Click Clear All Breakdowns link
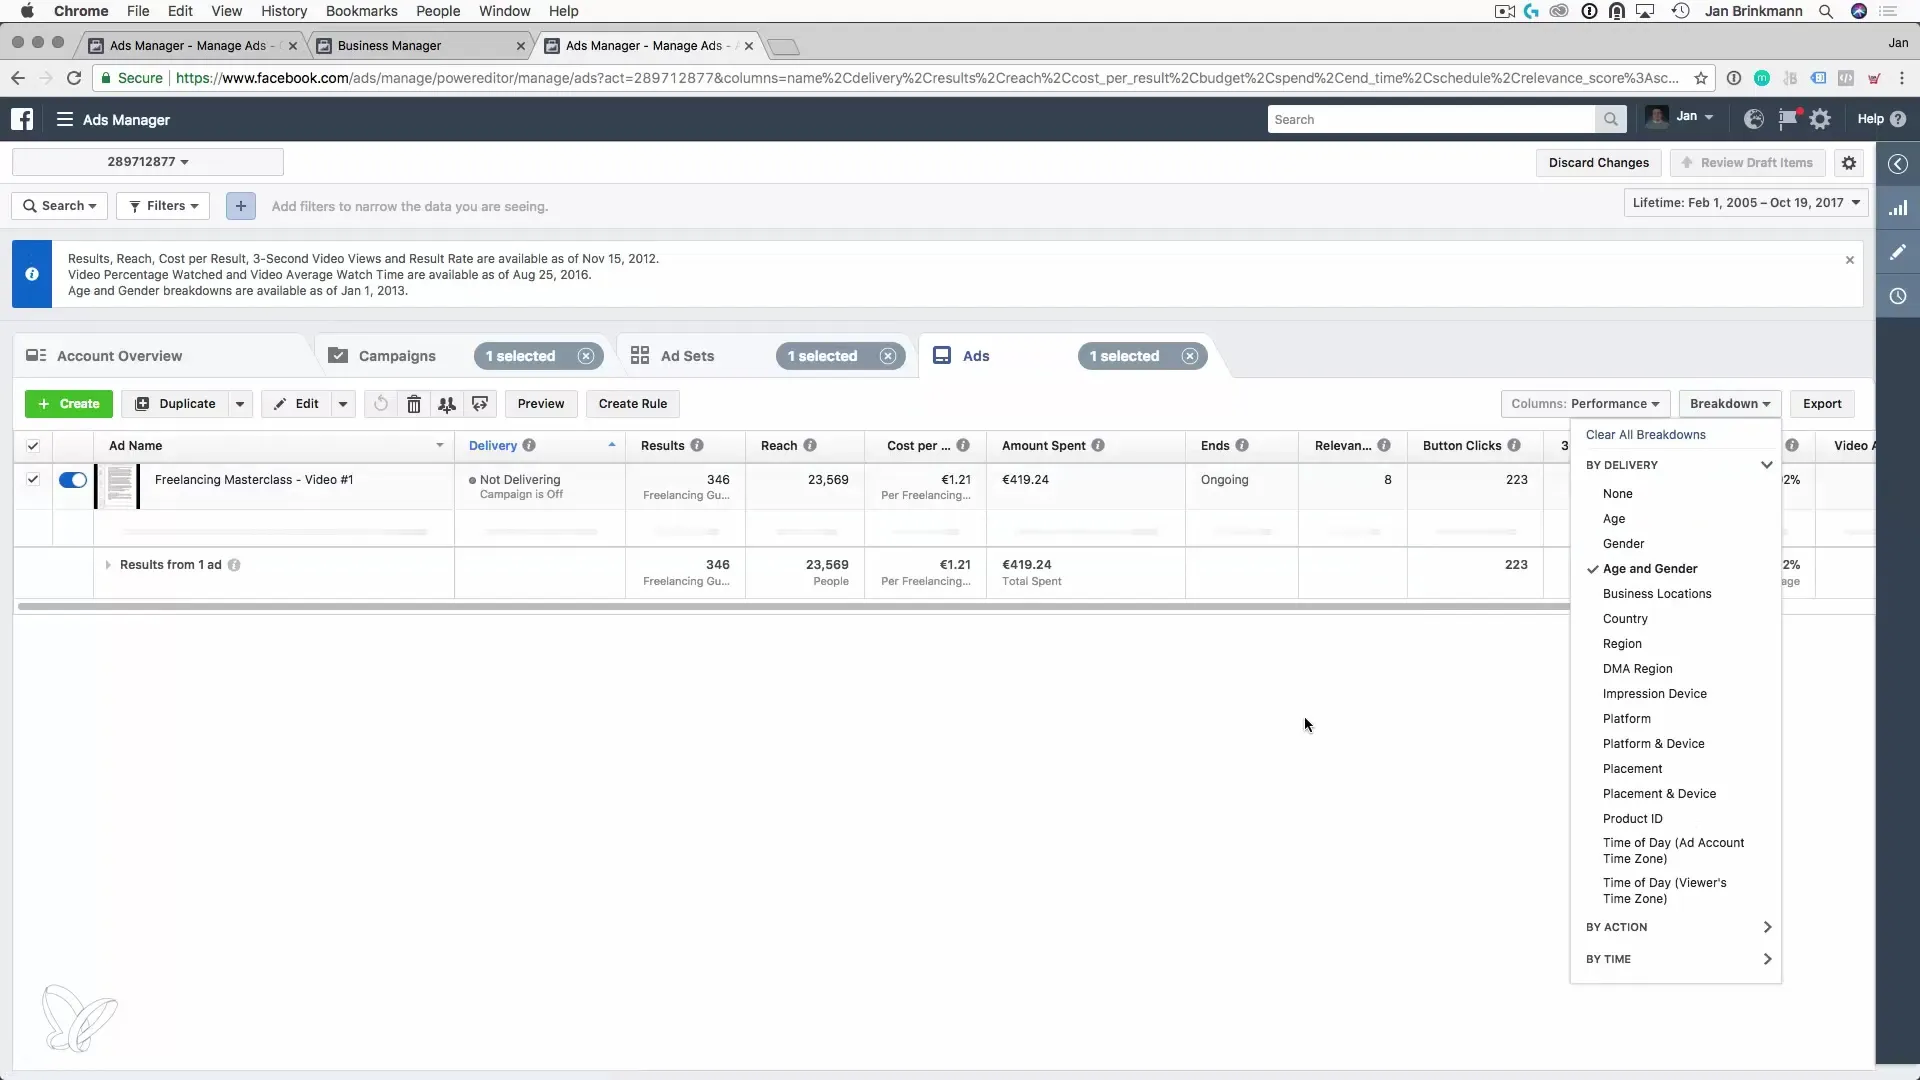The width and height of the screenshot is (1920, 1080). point(1646,435)
